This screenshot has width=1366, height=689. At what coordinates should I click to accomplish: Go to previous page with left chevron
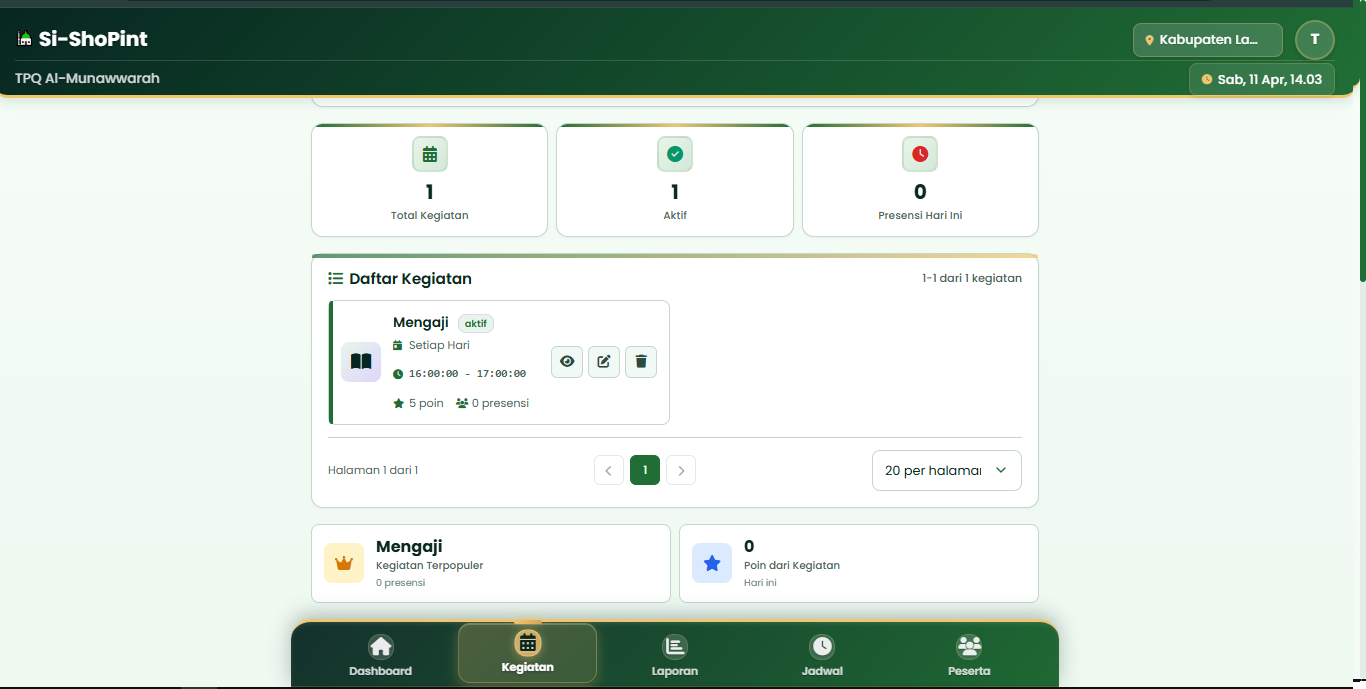pos(609,470)
